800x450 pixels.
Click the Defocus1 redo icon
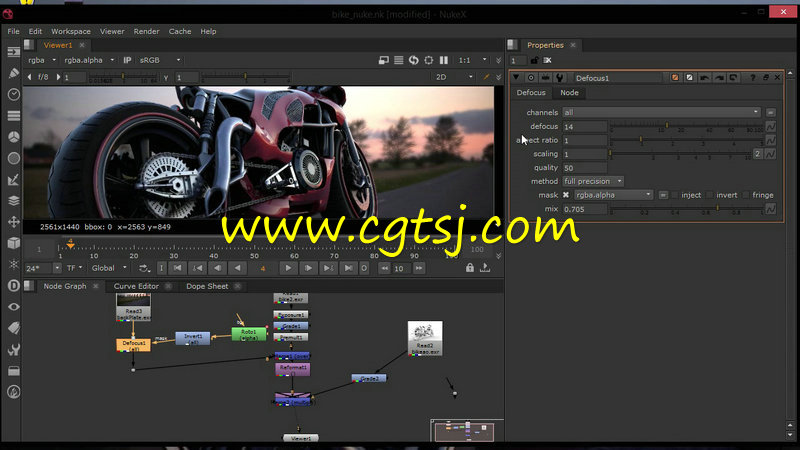pyautogui.click(x=719, y=78)
